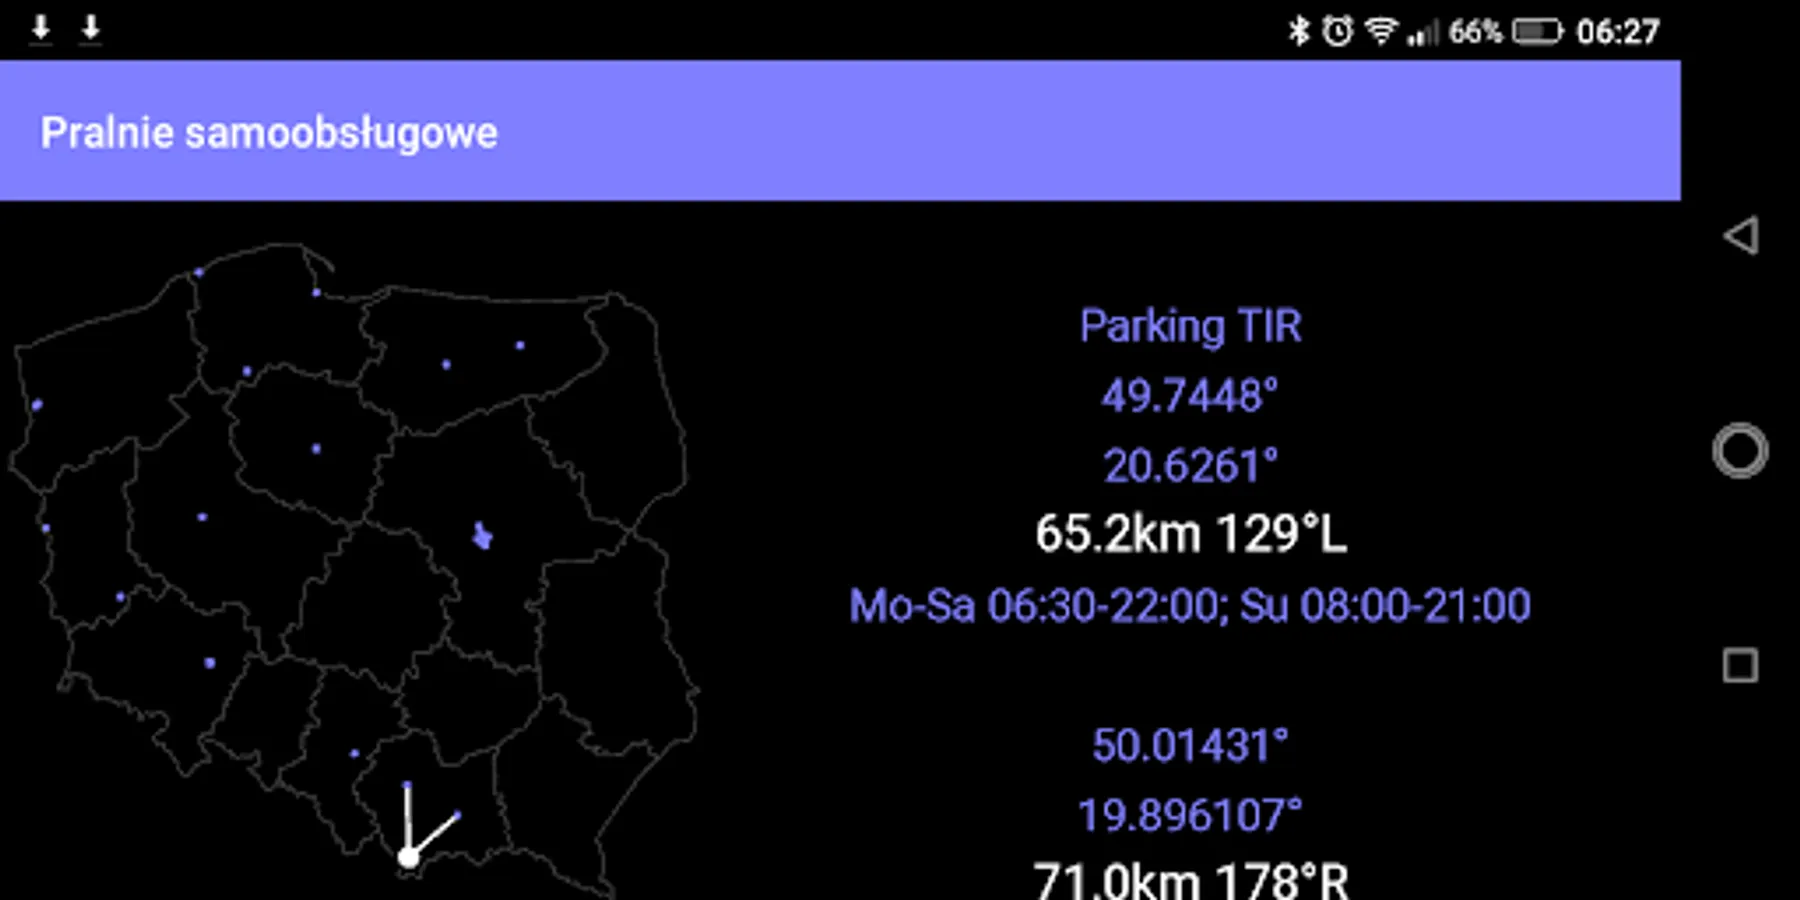Select the "Parking TIR" entry name
Screen dimensions: 1800x900
pyautogui.click(x=1191, y=326)
